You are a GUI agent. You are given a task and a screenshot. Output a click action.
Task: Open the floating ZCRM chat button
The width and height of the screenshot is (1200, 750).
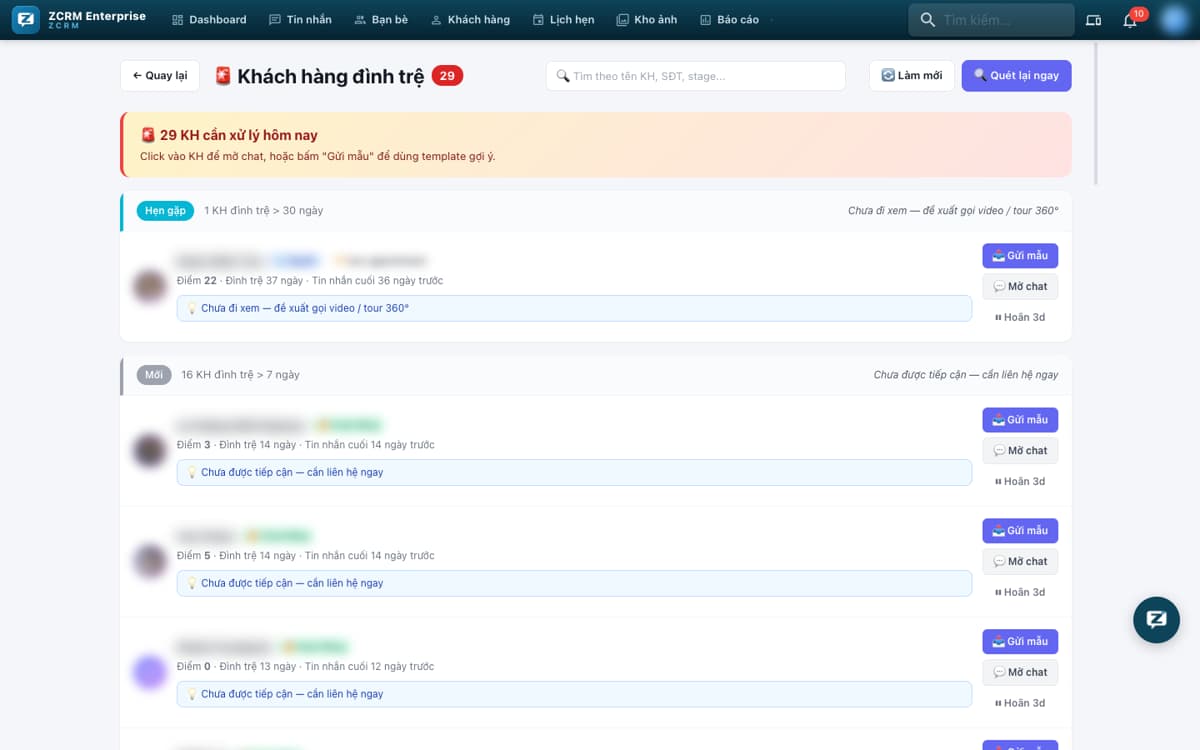(1157, 620)
